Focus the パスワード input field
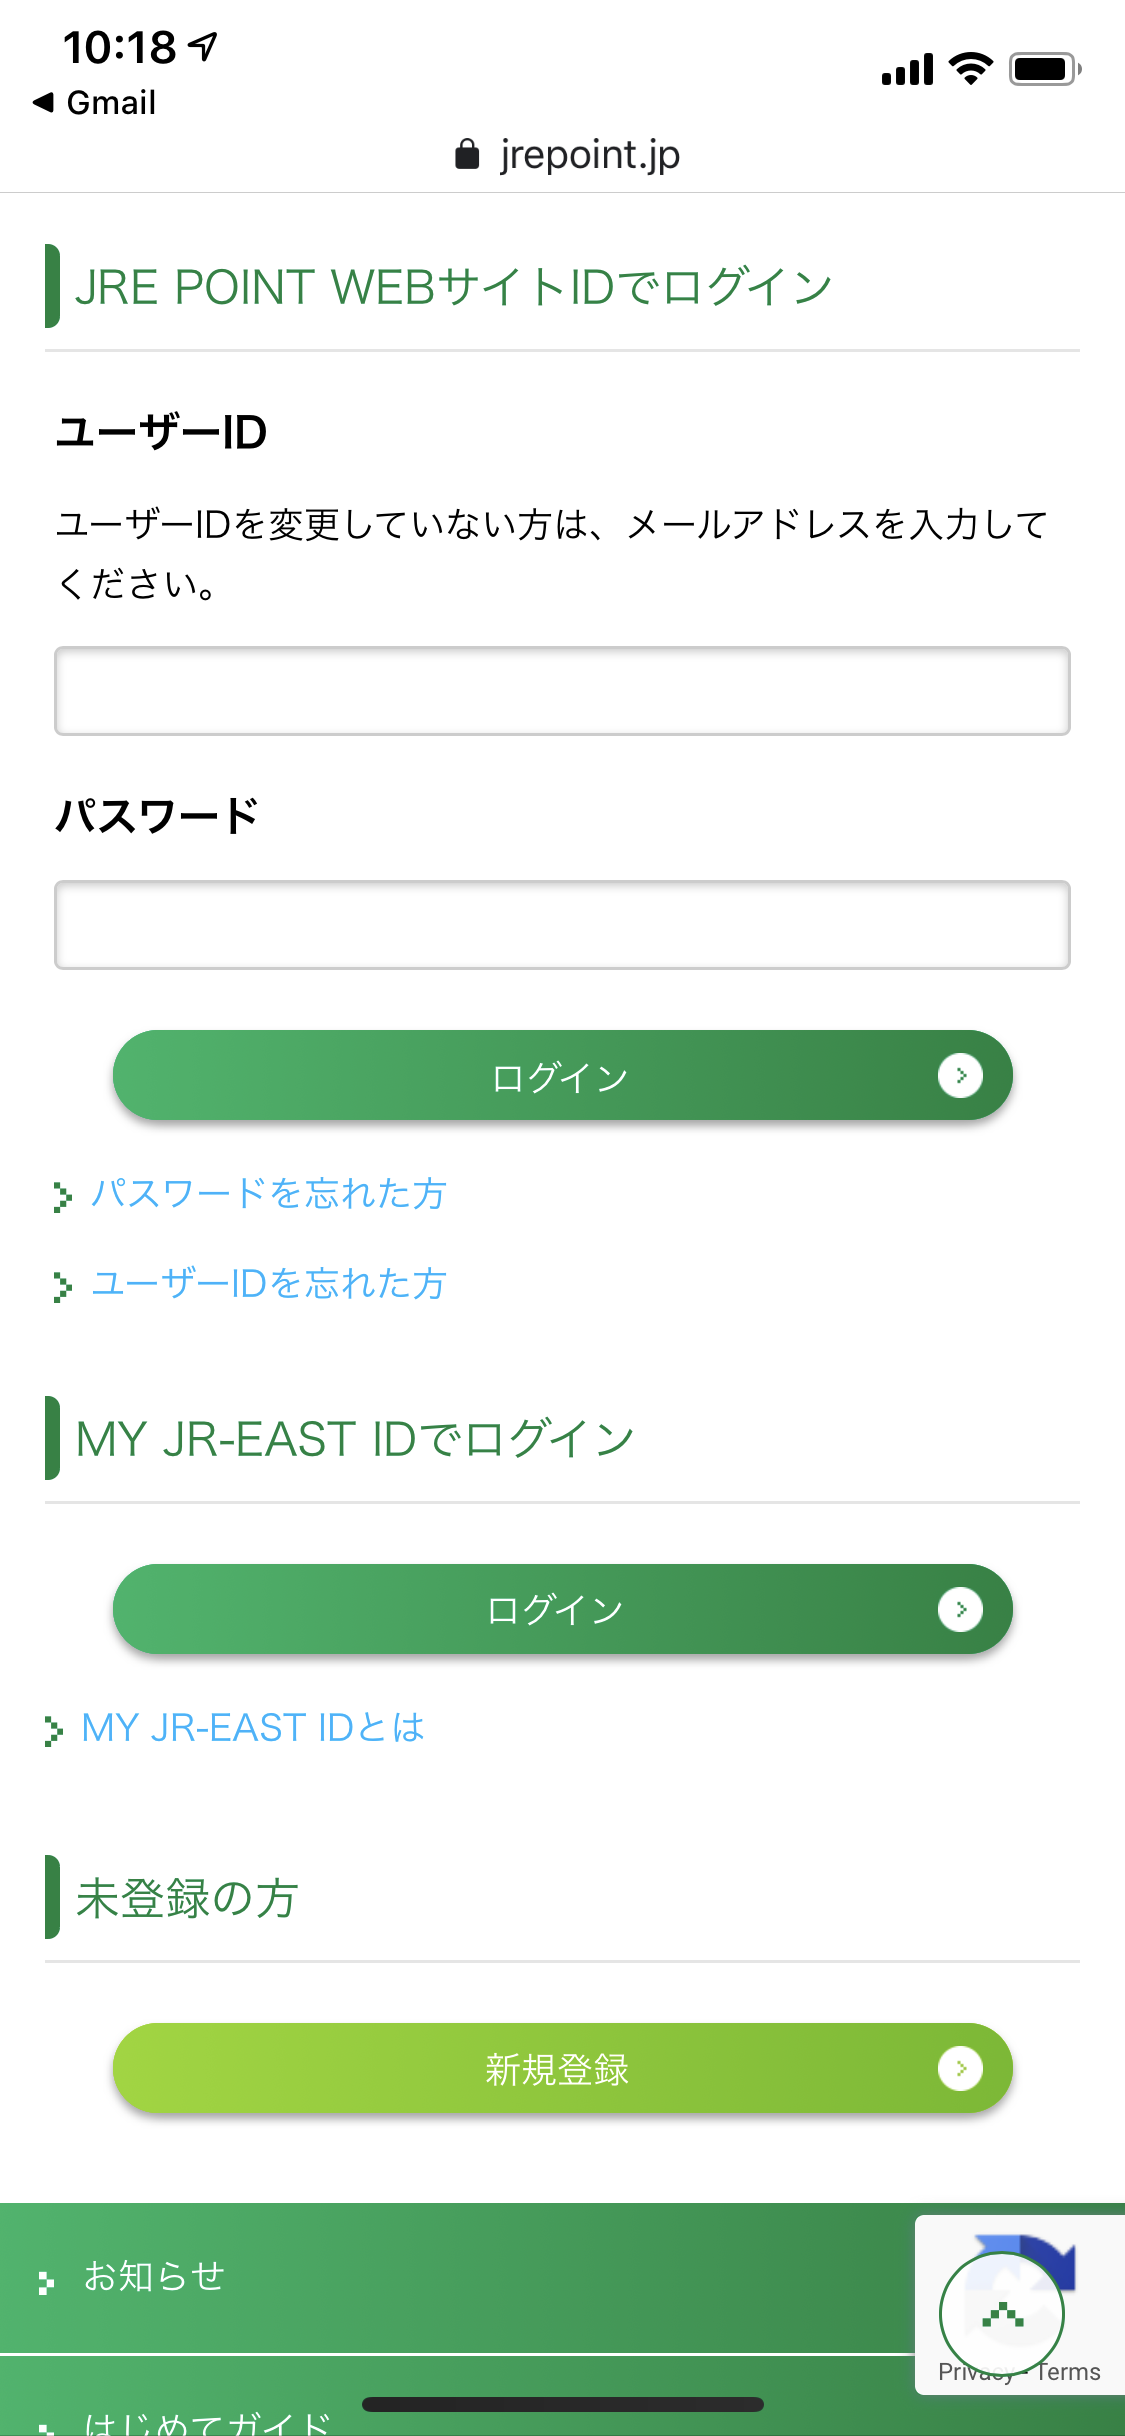 coord(562,925)
